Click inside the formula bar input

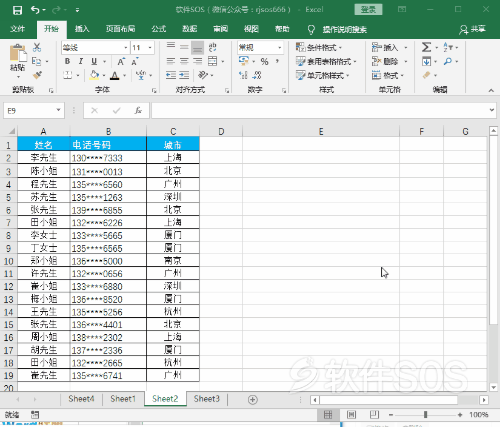[x=320, y=111]
